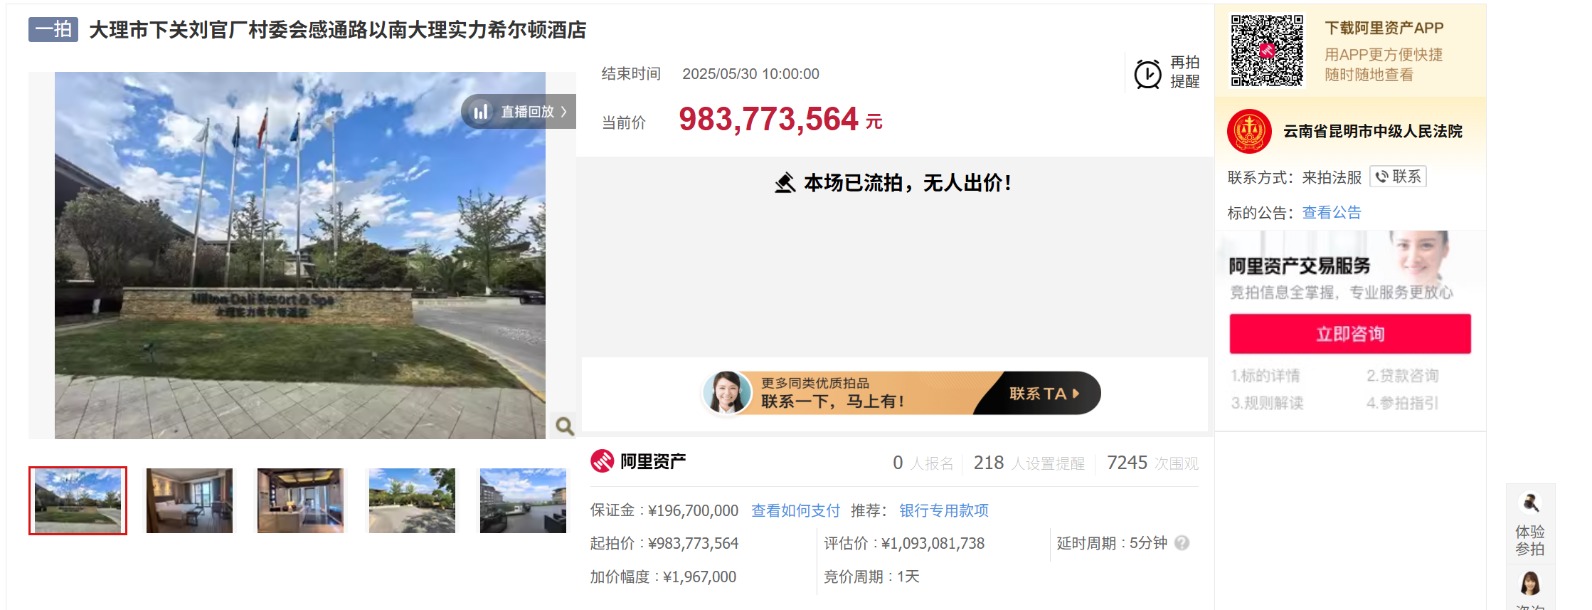Click the deposit amount ¥196,700,000
This screenshot has width=1592, height=610.
[x=693, y=510]
